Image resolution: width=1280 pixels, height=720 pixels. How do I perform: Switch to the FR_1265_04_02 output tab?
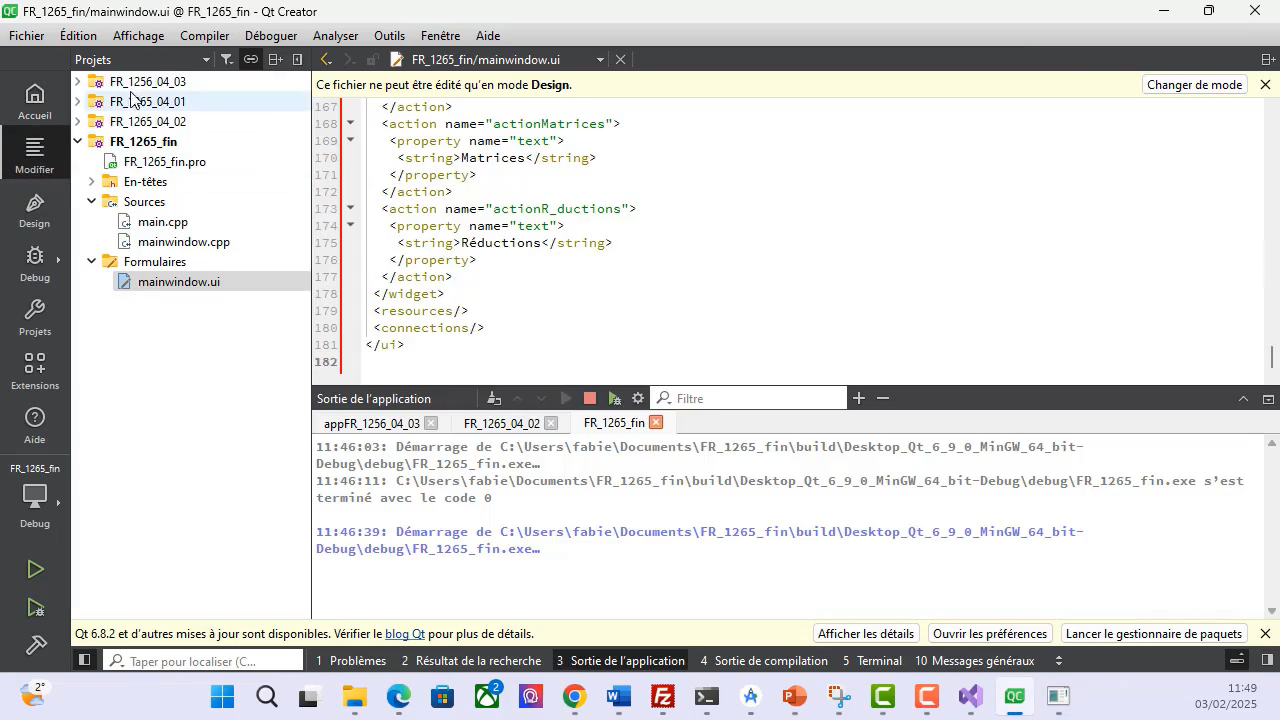click(x=501, y=424)
